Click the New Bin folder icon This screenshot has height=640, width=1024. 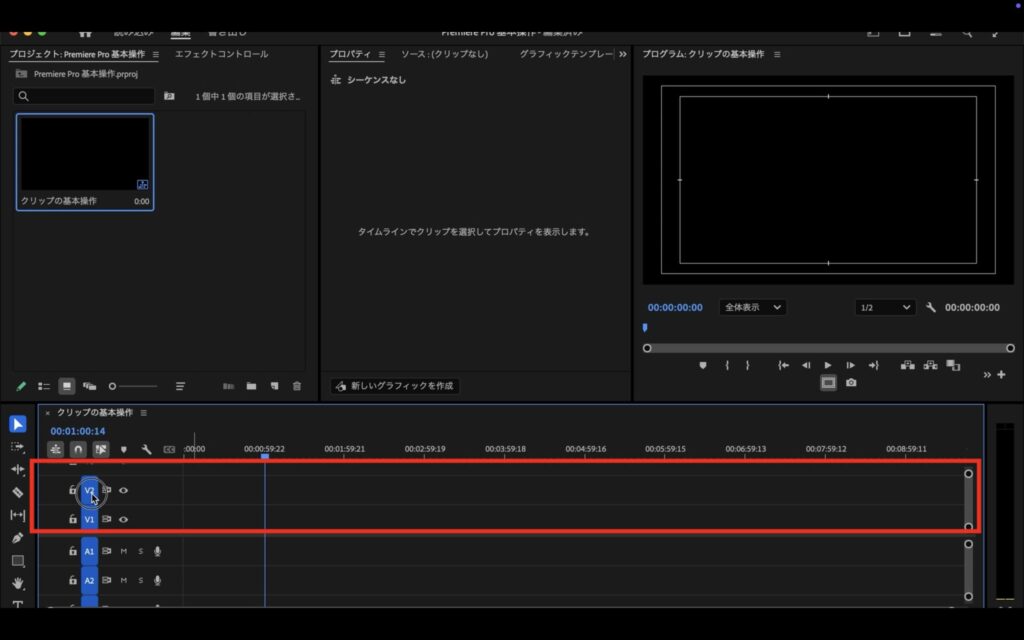(x=251, y=386)
